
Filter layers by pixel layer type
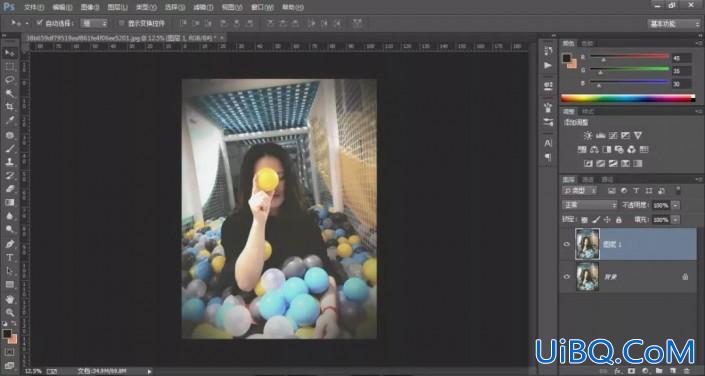click(x=612, y=191)
